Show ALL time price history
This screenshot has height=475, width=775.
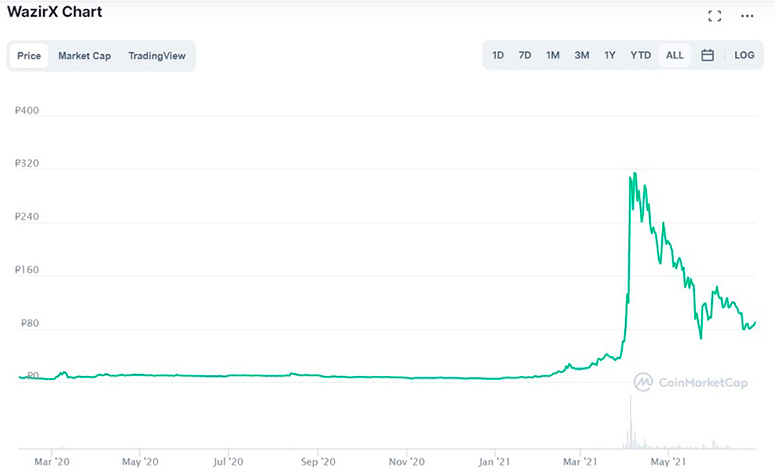pos(675,56)
